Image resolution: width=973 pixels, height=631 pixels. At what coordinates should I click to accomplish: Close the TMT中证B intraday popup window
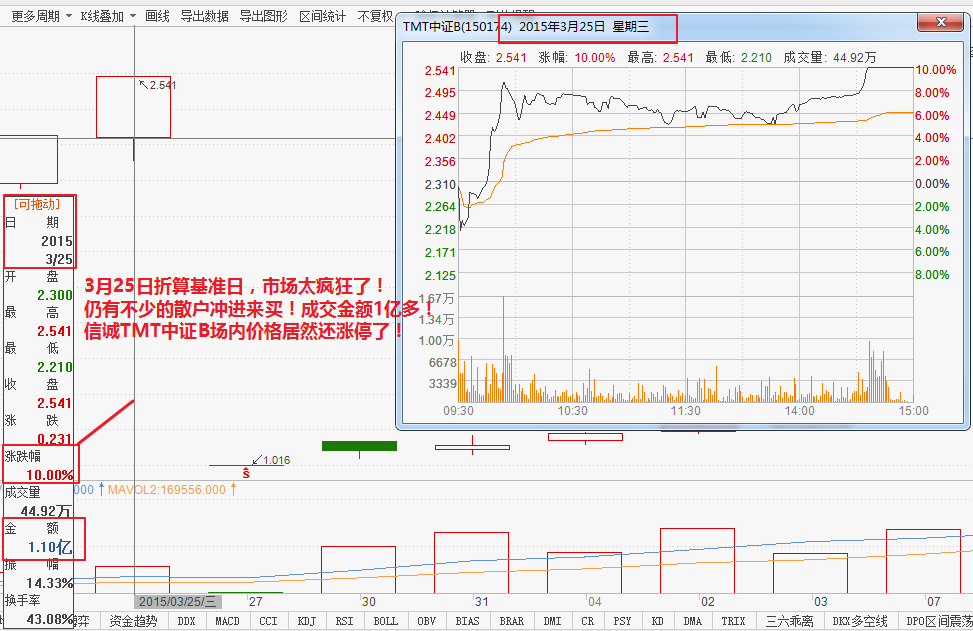941,22
